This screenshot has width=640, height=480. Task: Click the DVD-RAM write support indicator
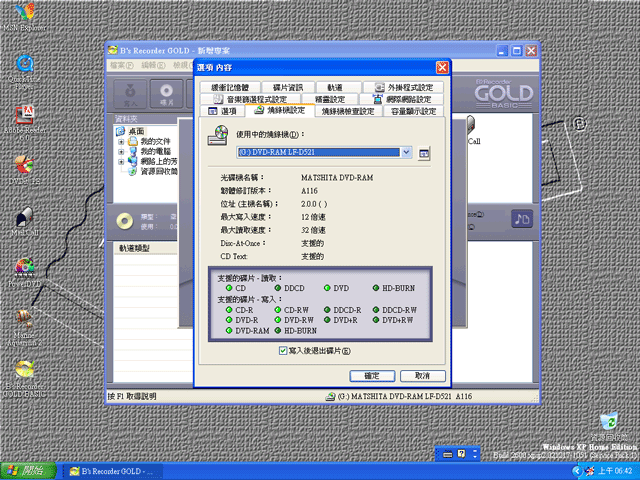pos(229,331)
